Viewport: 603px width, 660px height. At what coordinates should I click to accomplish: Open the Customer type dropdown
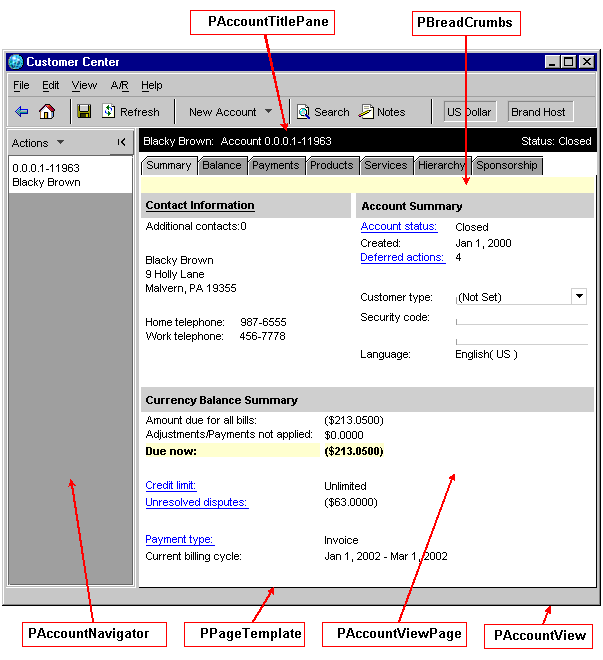(579, 296)
